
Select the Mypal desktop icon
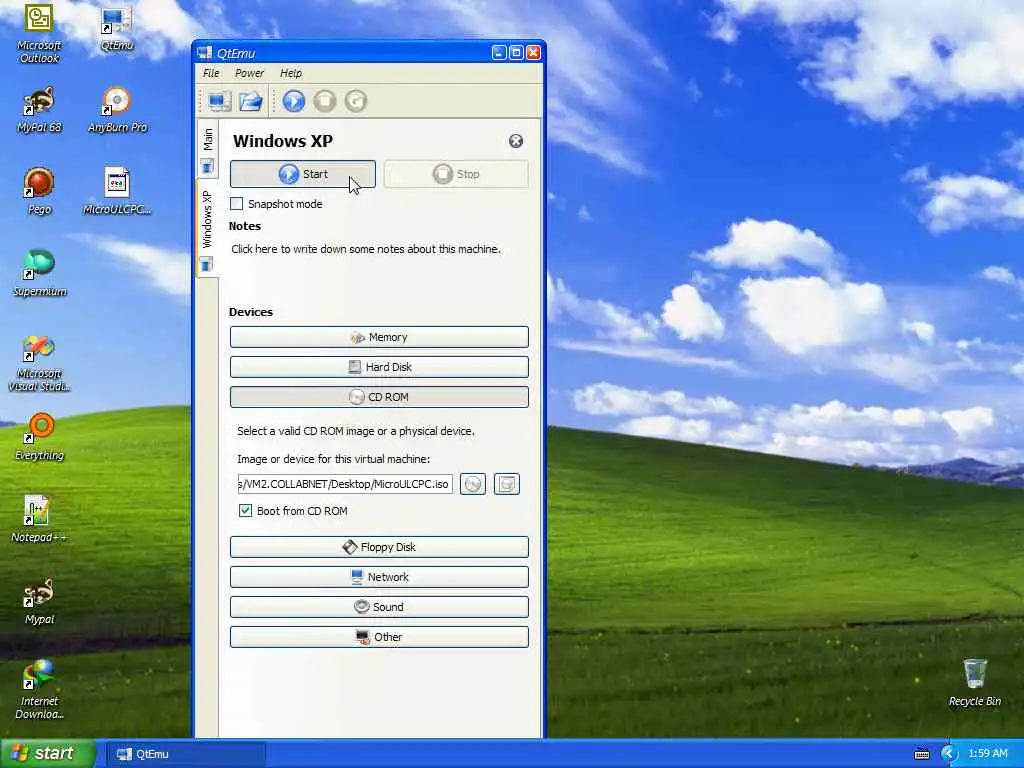39,601
